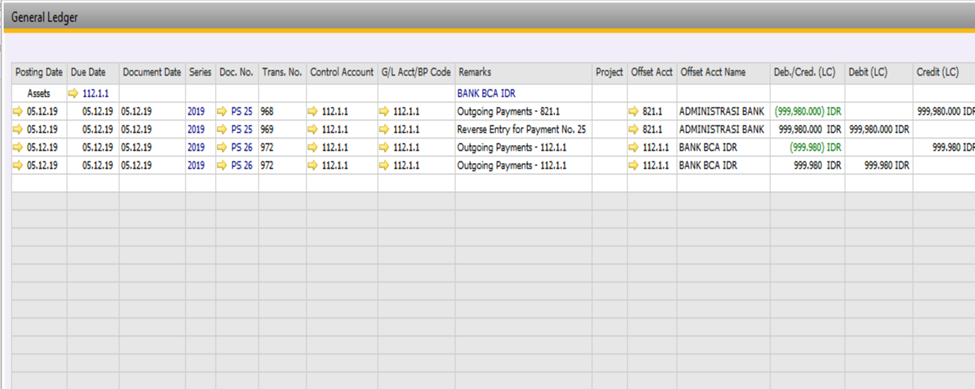Open offset account arrow in last debit 999.980 row

pyautogui.click(x=634, y=166)
